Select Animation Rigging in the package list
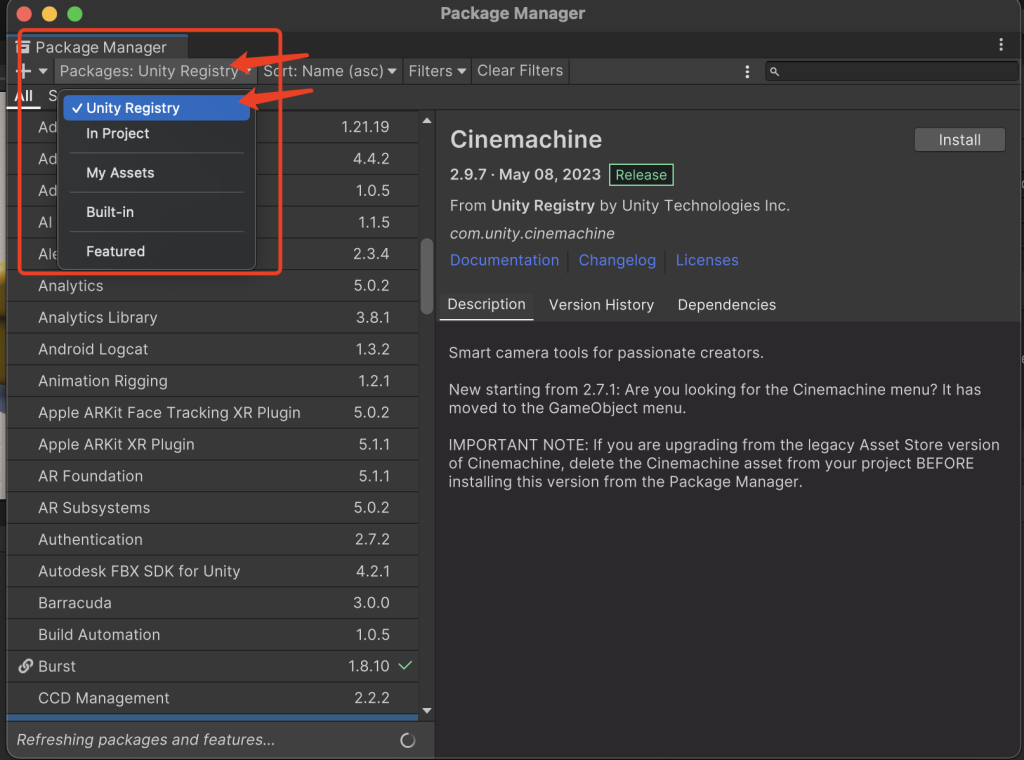This screenshot has height=760, width=1024. (x=103, y=381)
